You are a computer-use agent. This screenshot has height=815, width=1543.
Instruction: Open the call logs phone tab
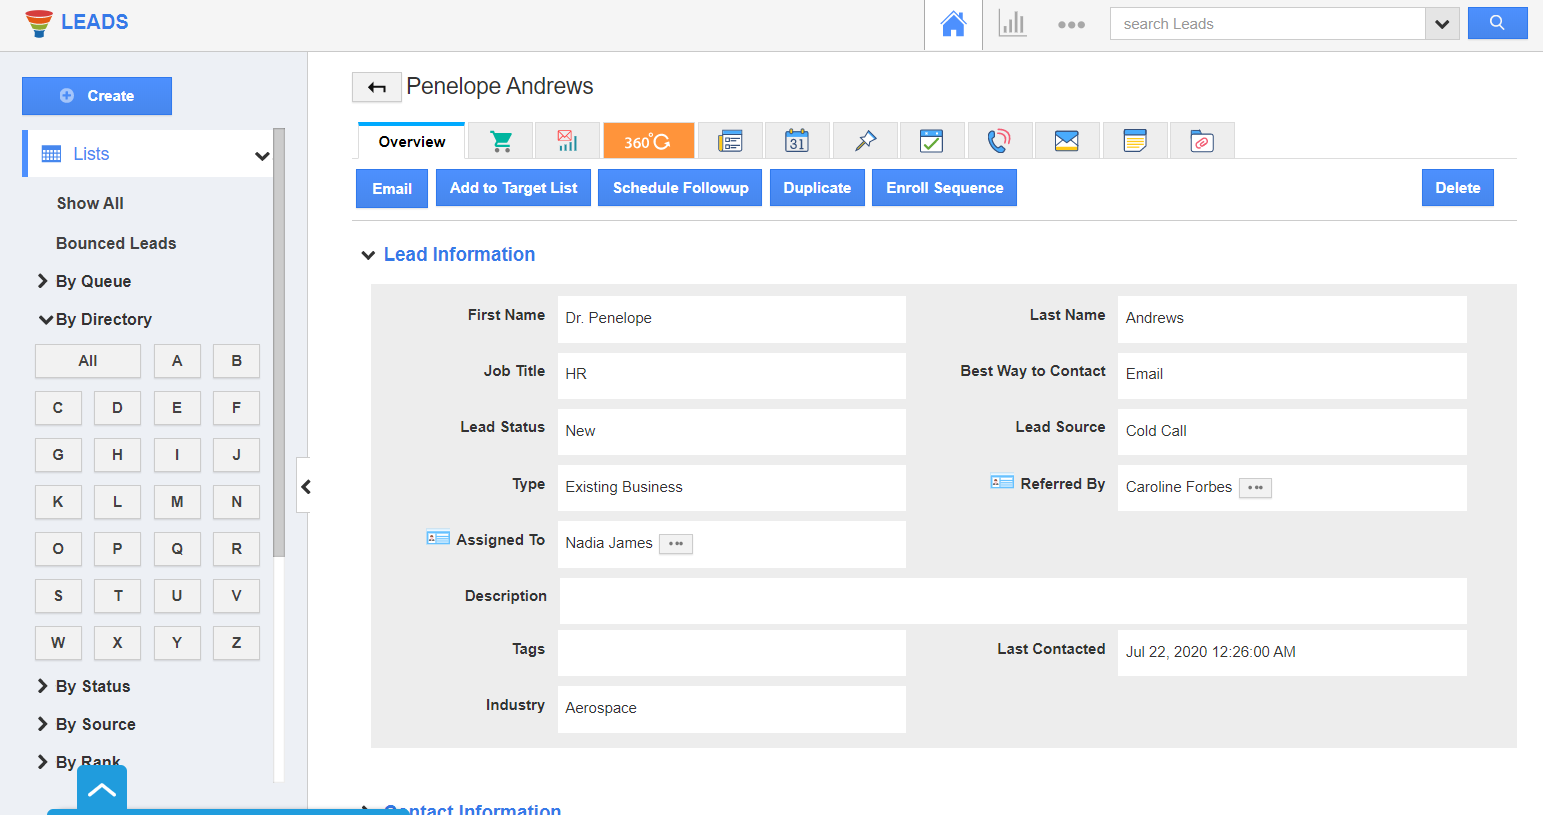click(999, 141)
